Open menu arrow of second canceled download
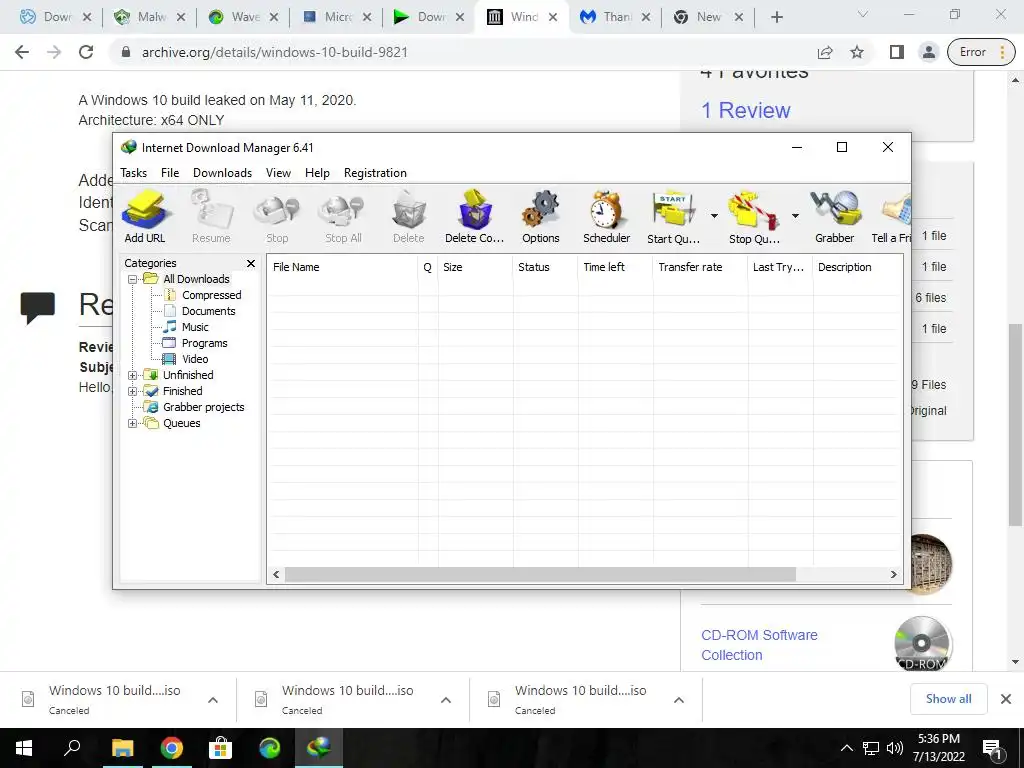The width and height of the screenshot is (1024, 768). 446,700
